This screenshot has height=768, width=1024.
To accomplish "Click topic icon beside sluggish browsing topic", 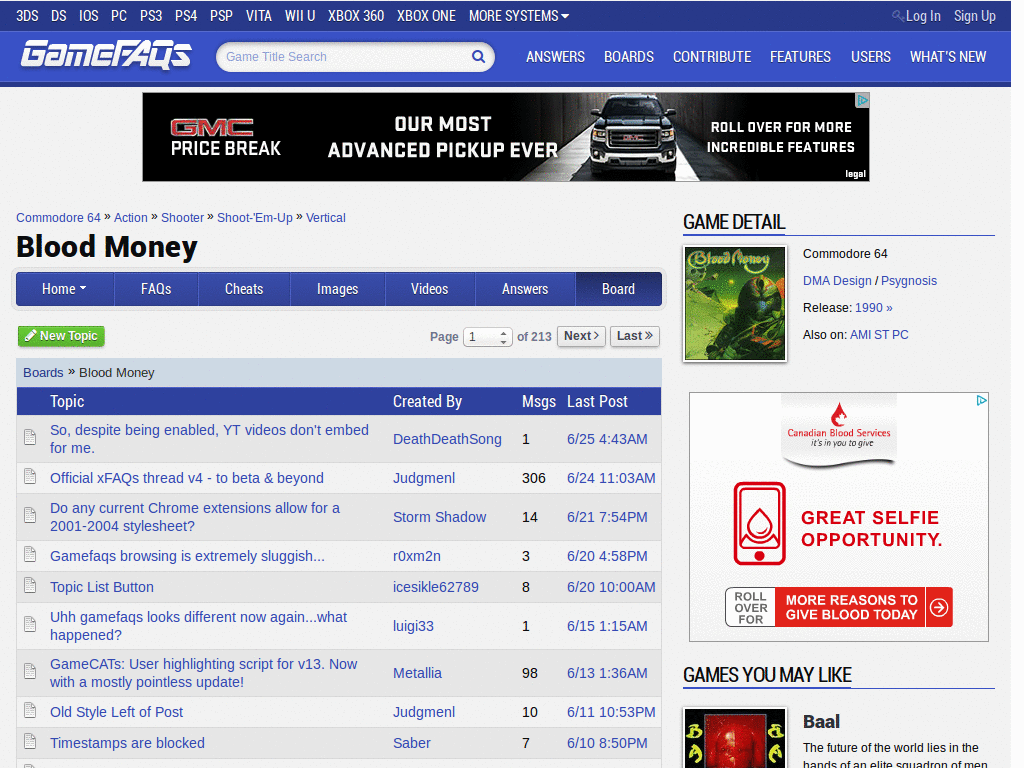I will click(30, 555).
